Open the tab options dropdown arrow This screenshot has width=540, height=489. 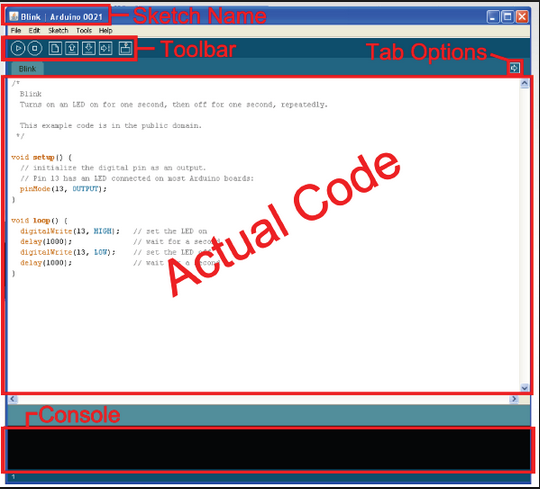click(x=514, y=68)
